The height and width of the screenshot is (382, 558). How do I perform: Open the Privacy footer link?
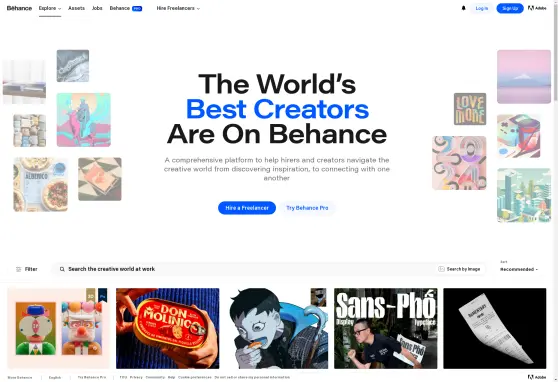(x=136, y=377)
